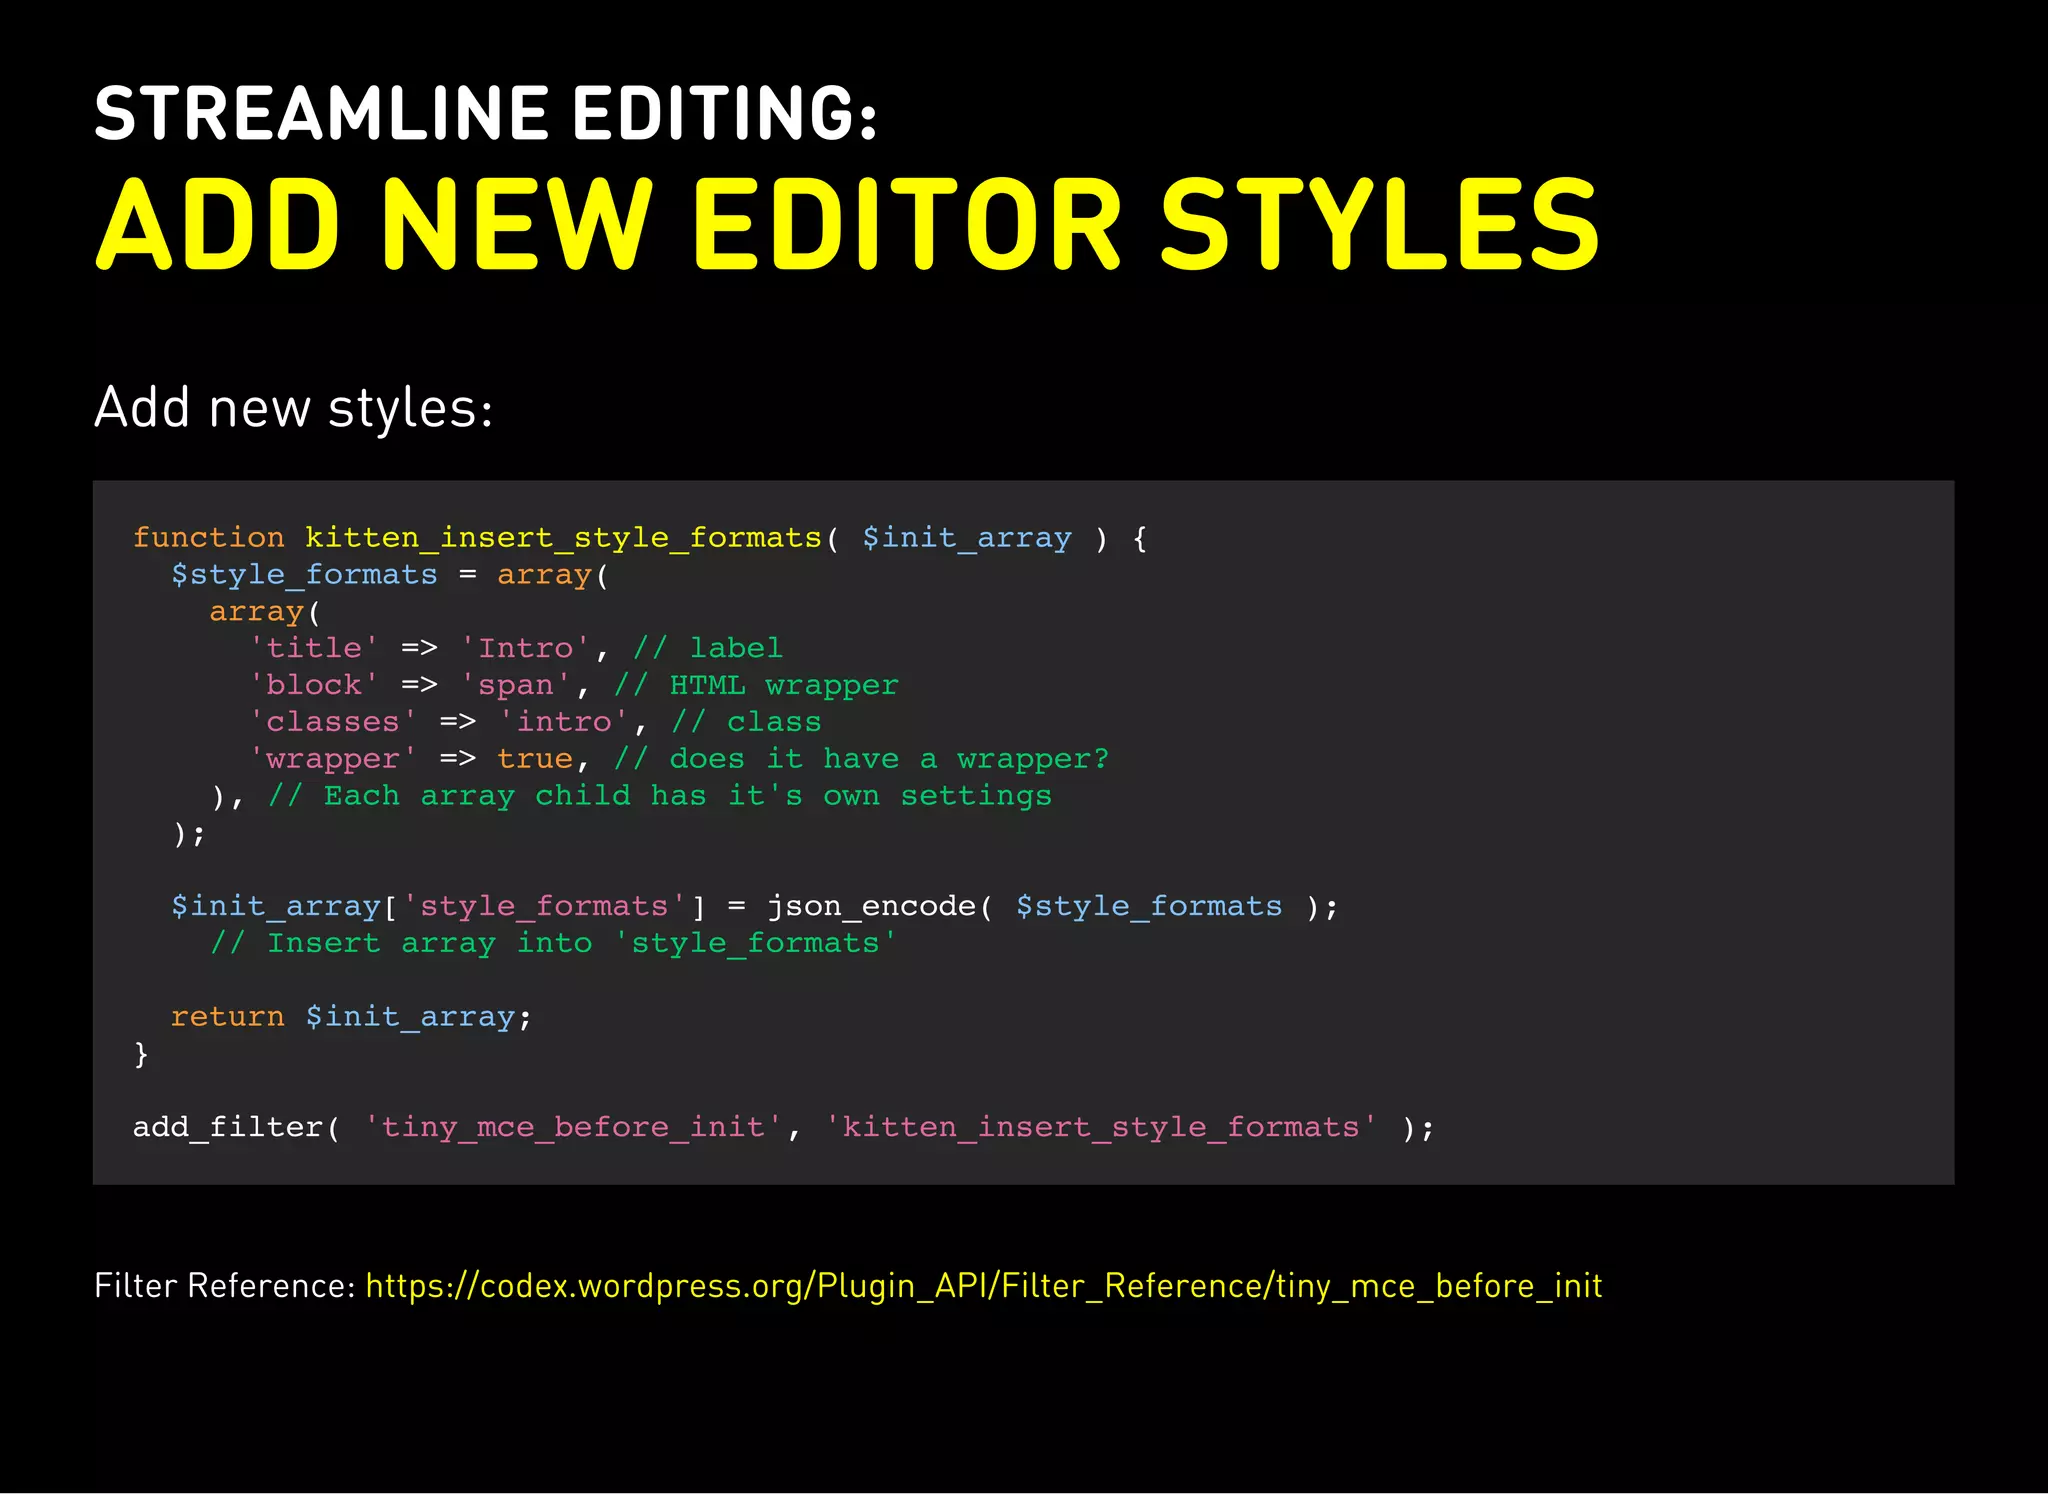Click the $init_array parameter in function declaration
2048x1494 pixels.
(x=966, y=538)
